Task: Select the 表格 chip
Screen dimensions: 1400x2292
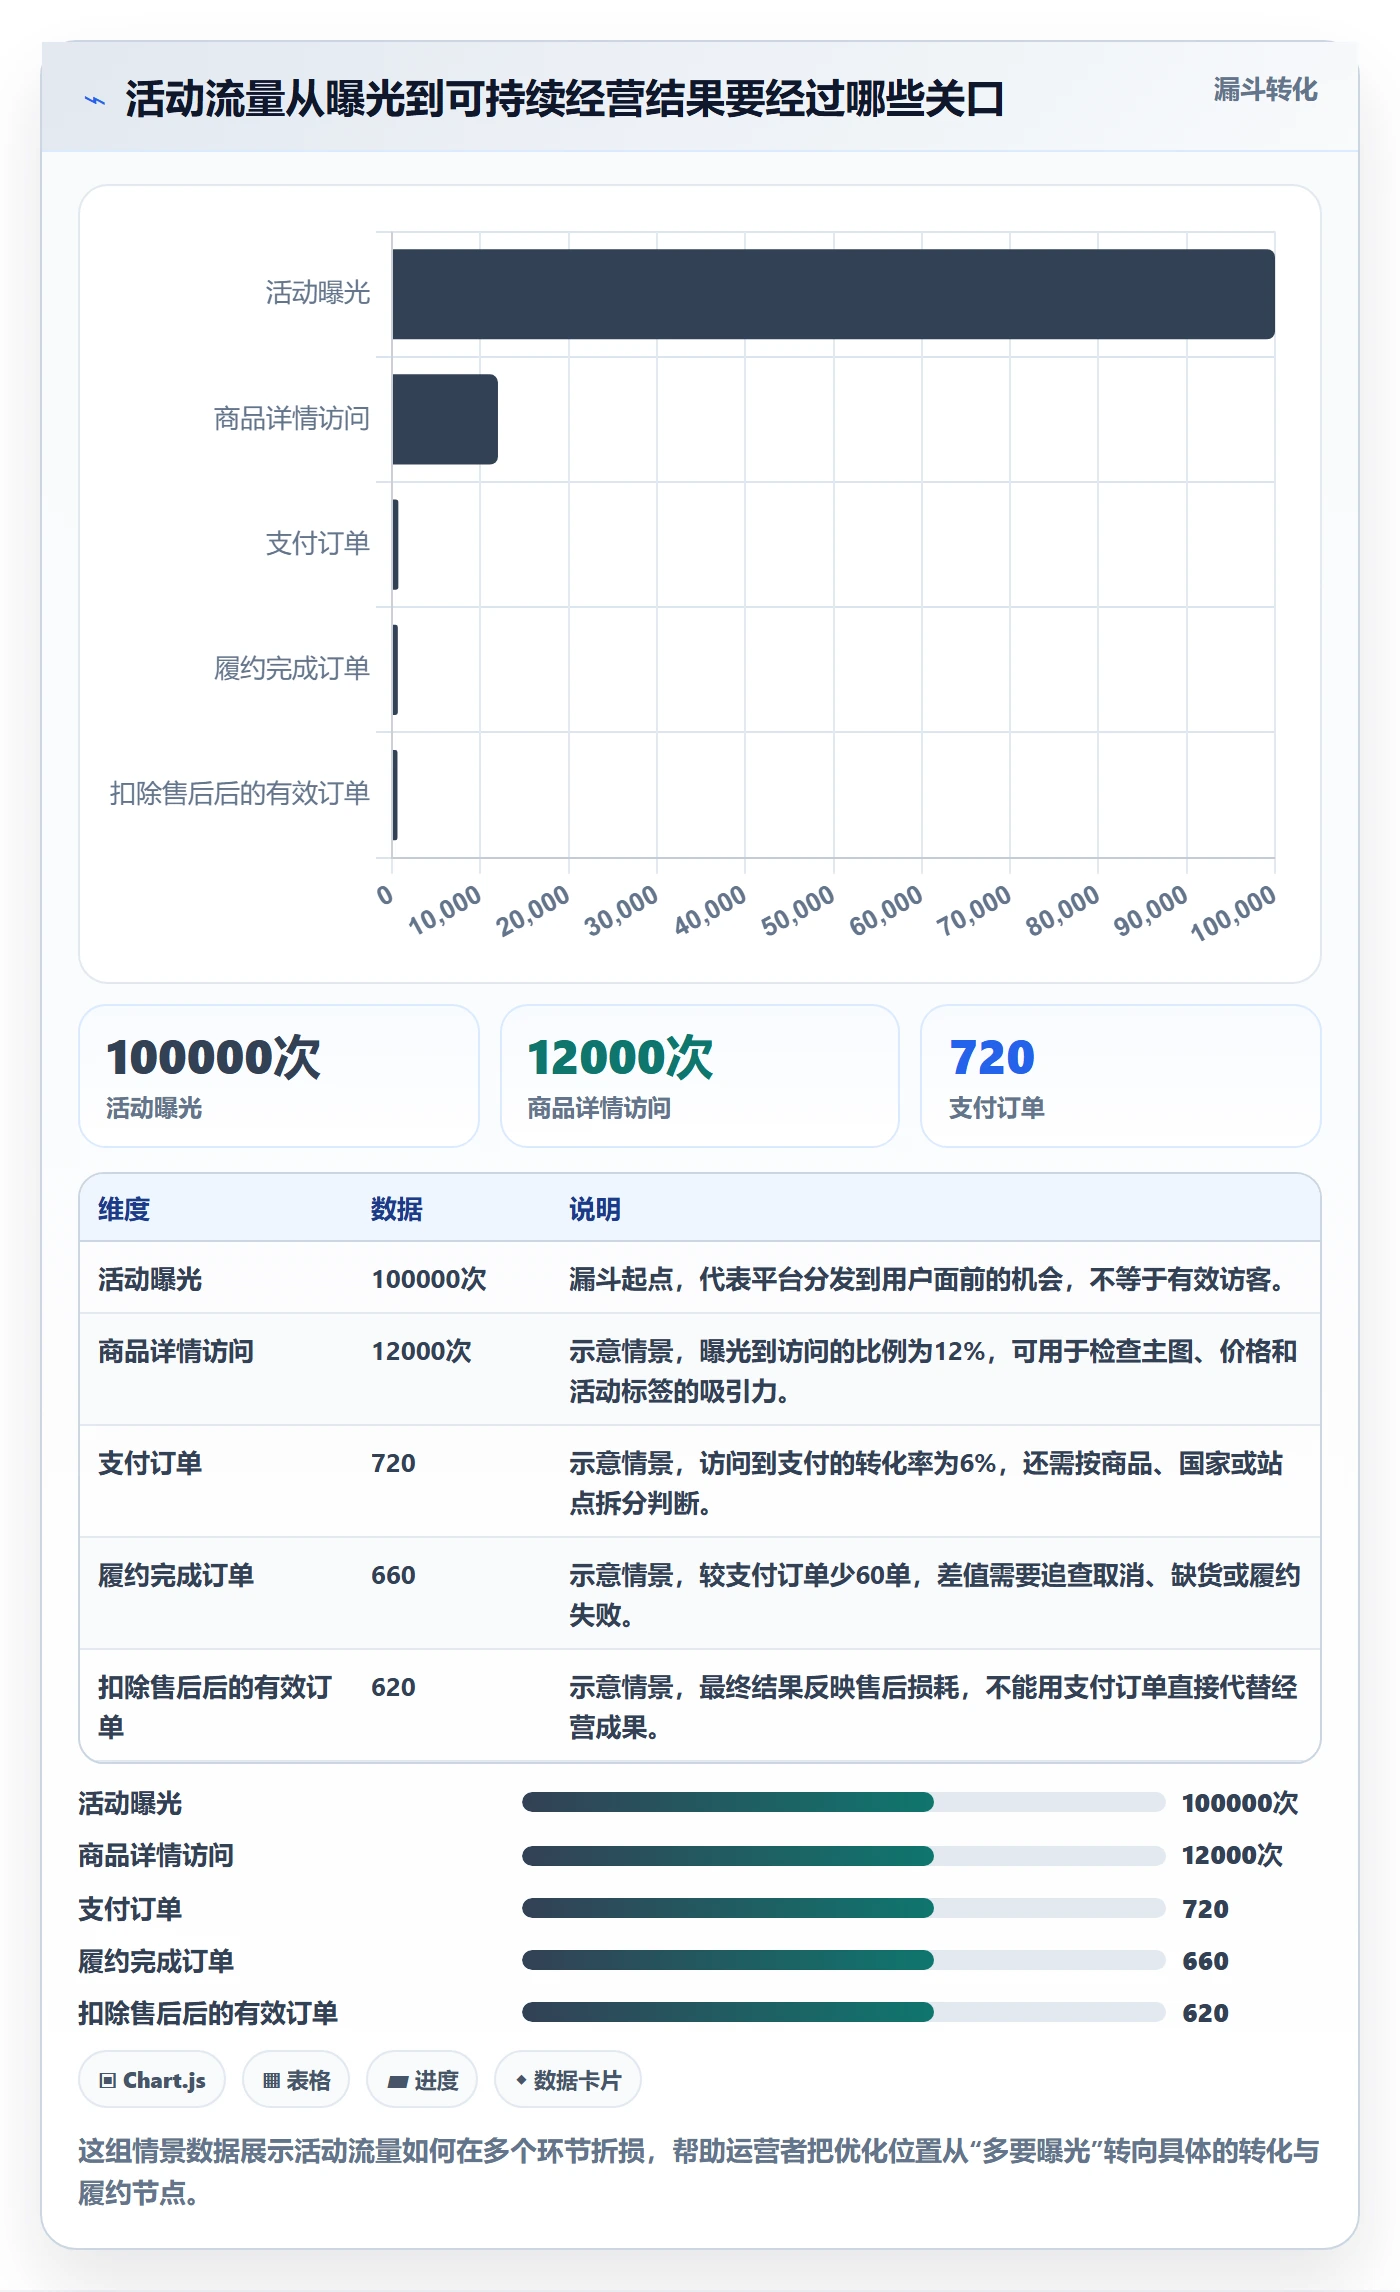Action: coord(296,2080)
